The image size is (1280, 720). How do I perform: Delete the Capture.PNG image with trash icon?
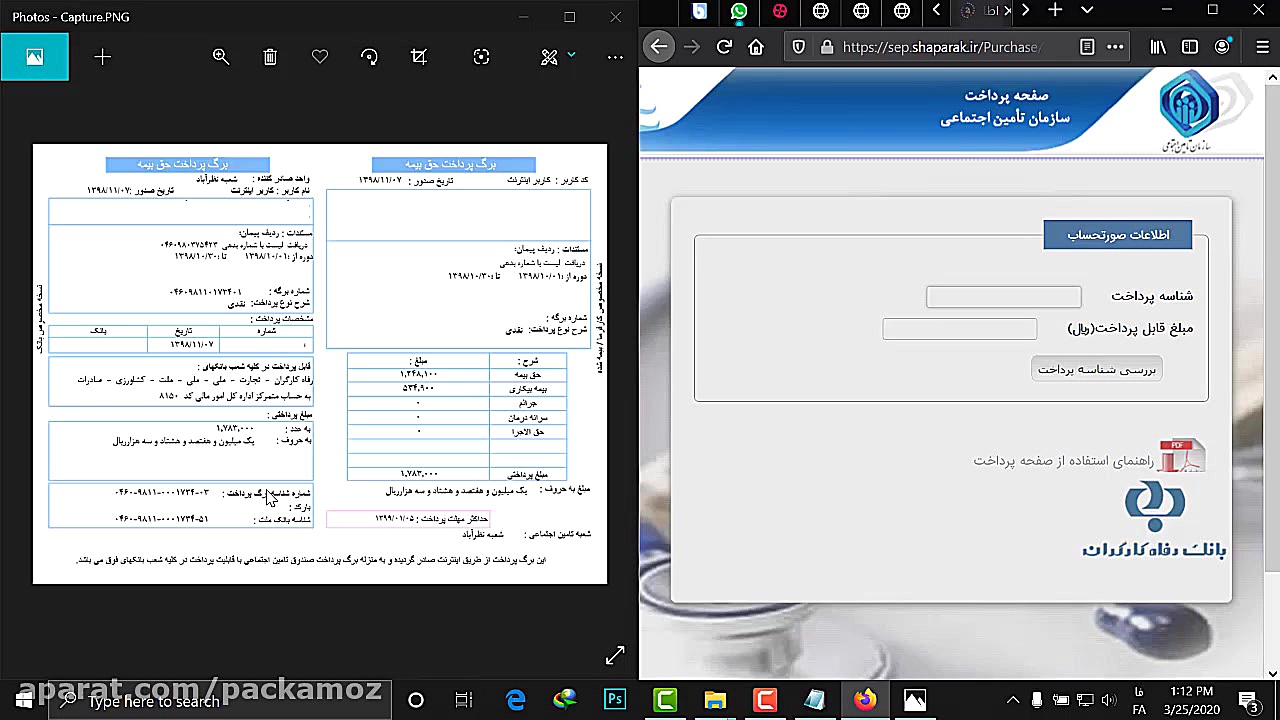pyautogui.click(x=270, y=57)
